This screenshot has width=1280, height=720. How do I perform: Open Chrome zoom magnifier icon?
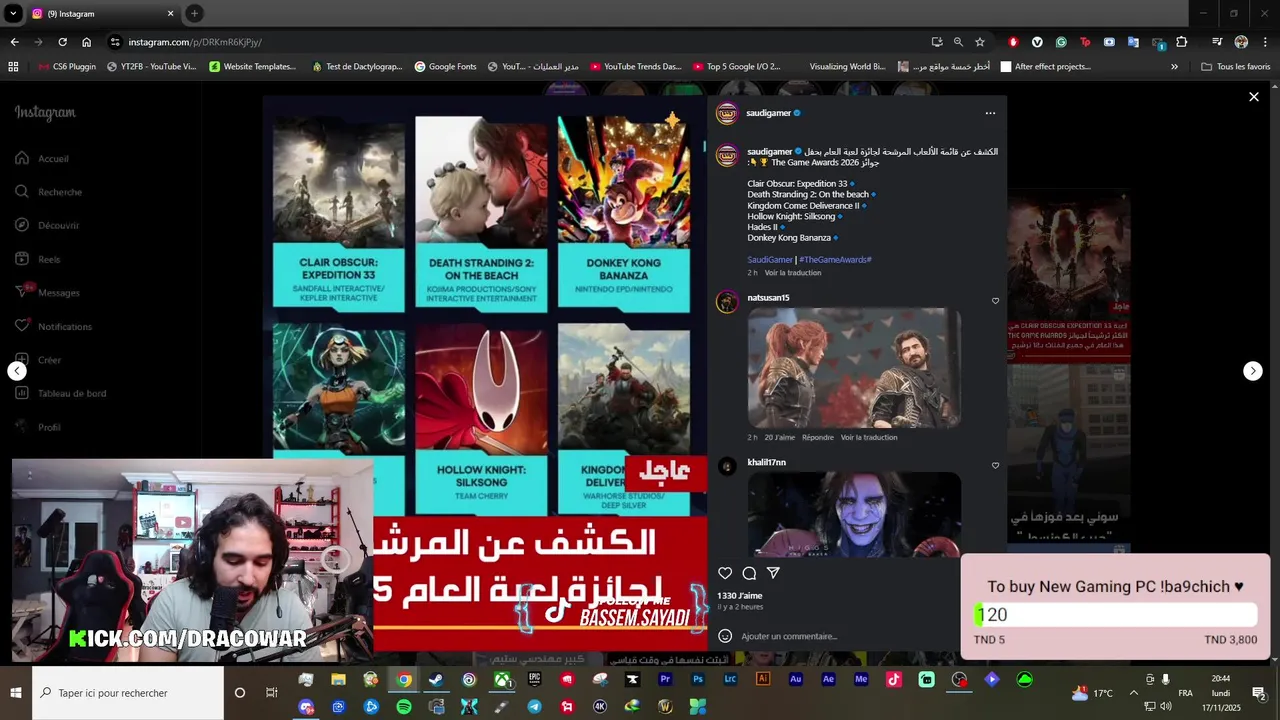(x=958, y=42)
